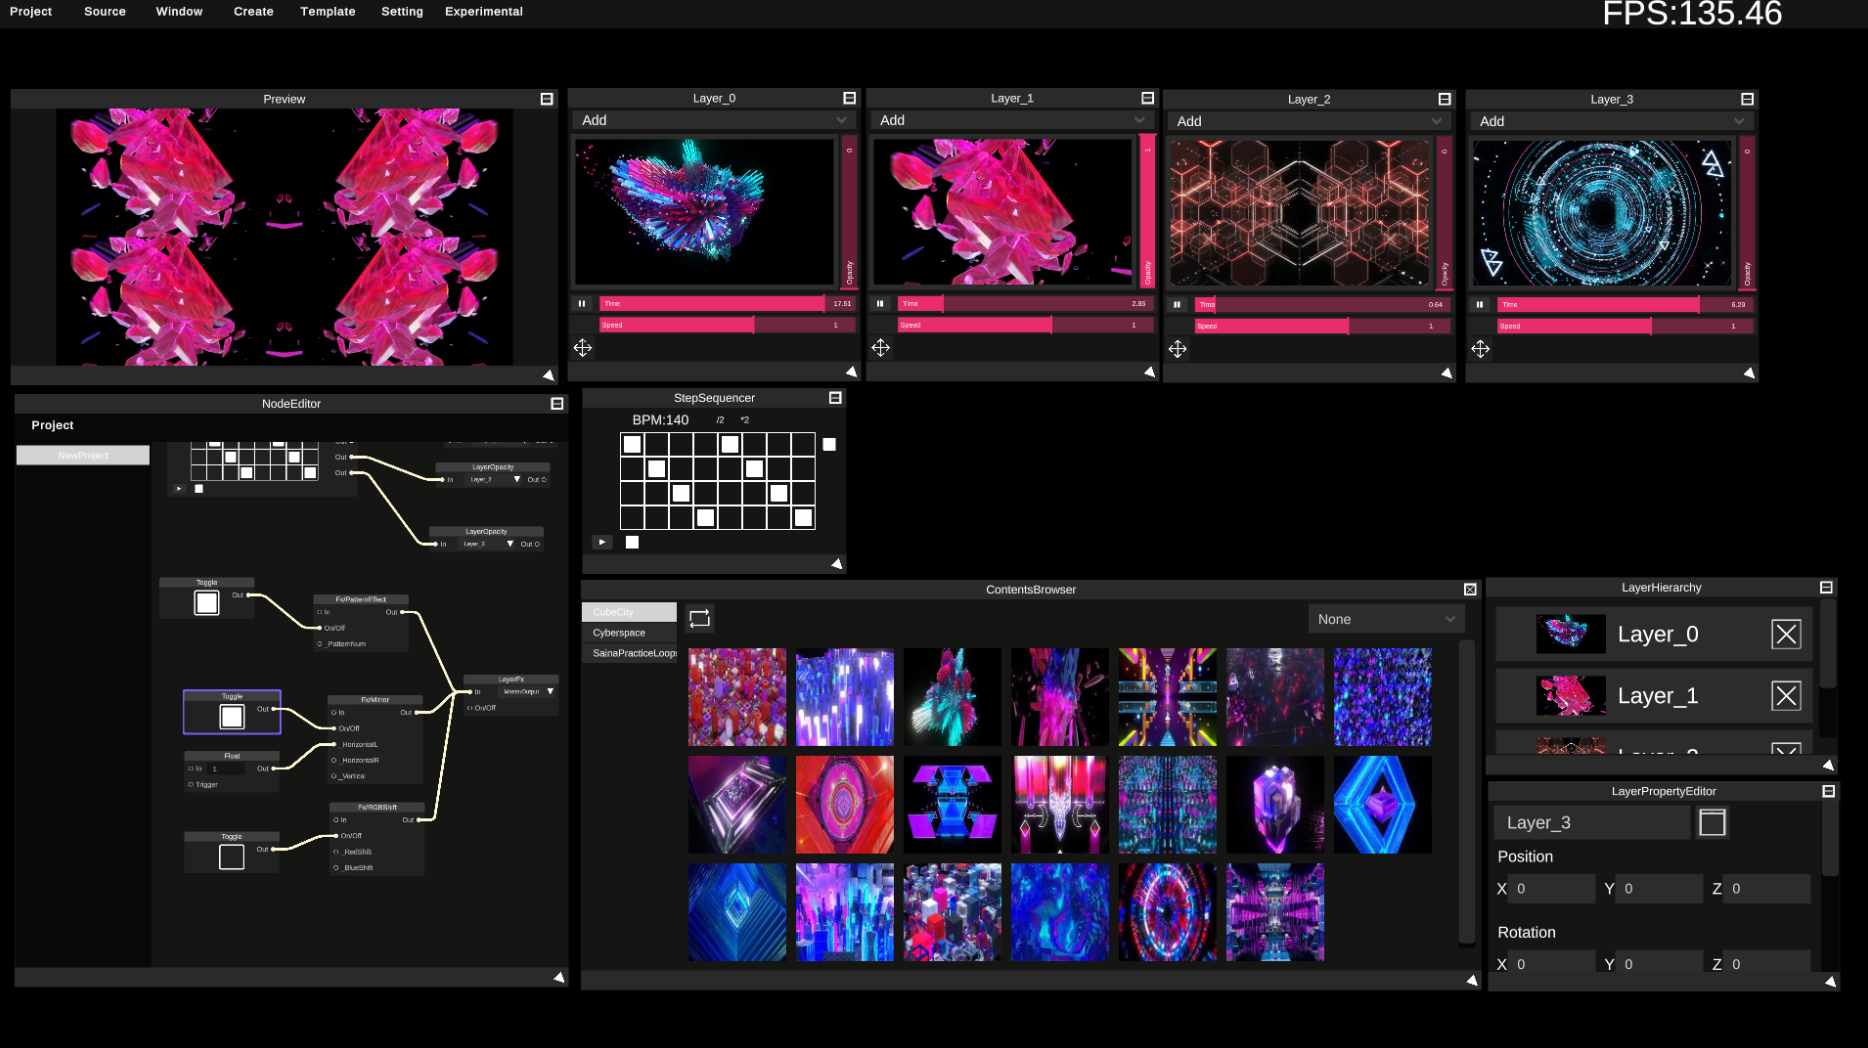The height and width of the screenshot is (1048, 1868).
Task: Select NewProject in the NodeEditor sidebar
Action: tap(82, 454)
